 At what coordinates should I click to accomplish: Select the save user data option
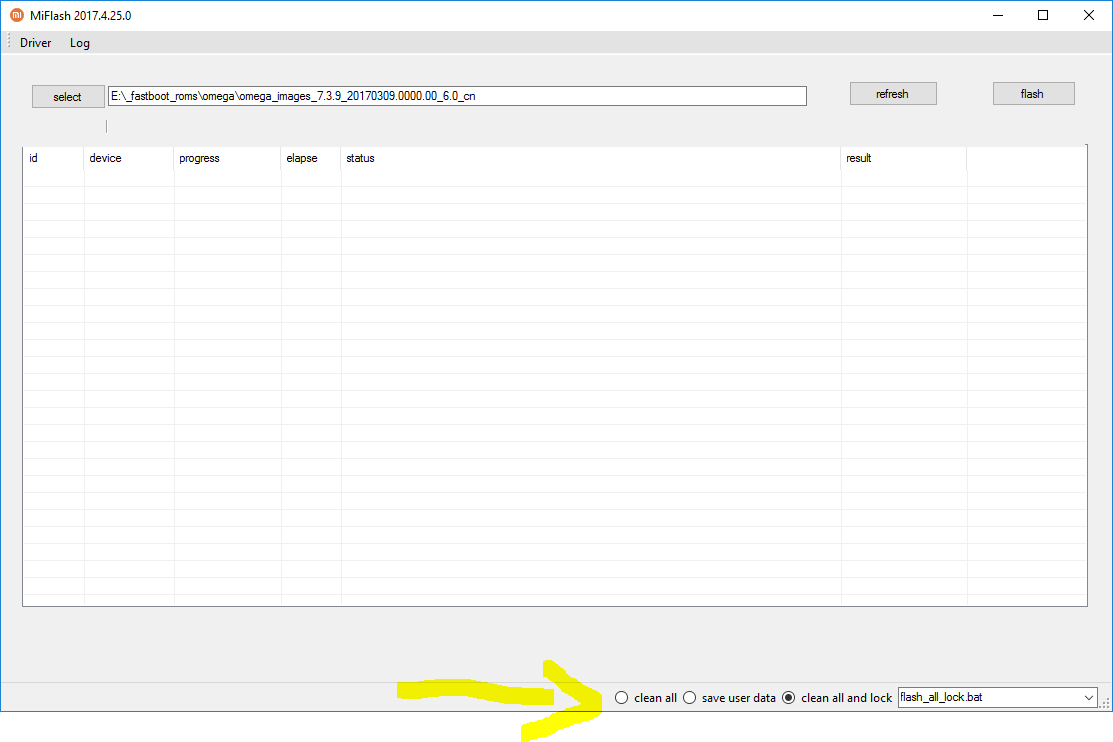[729, 698]
